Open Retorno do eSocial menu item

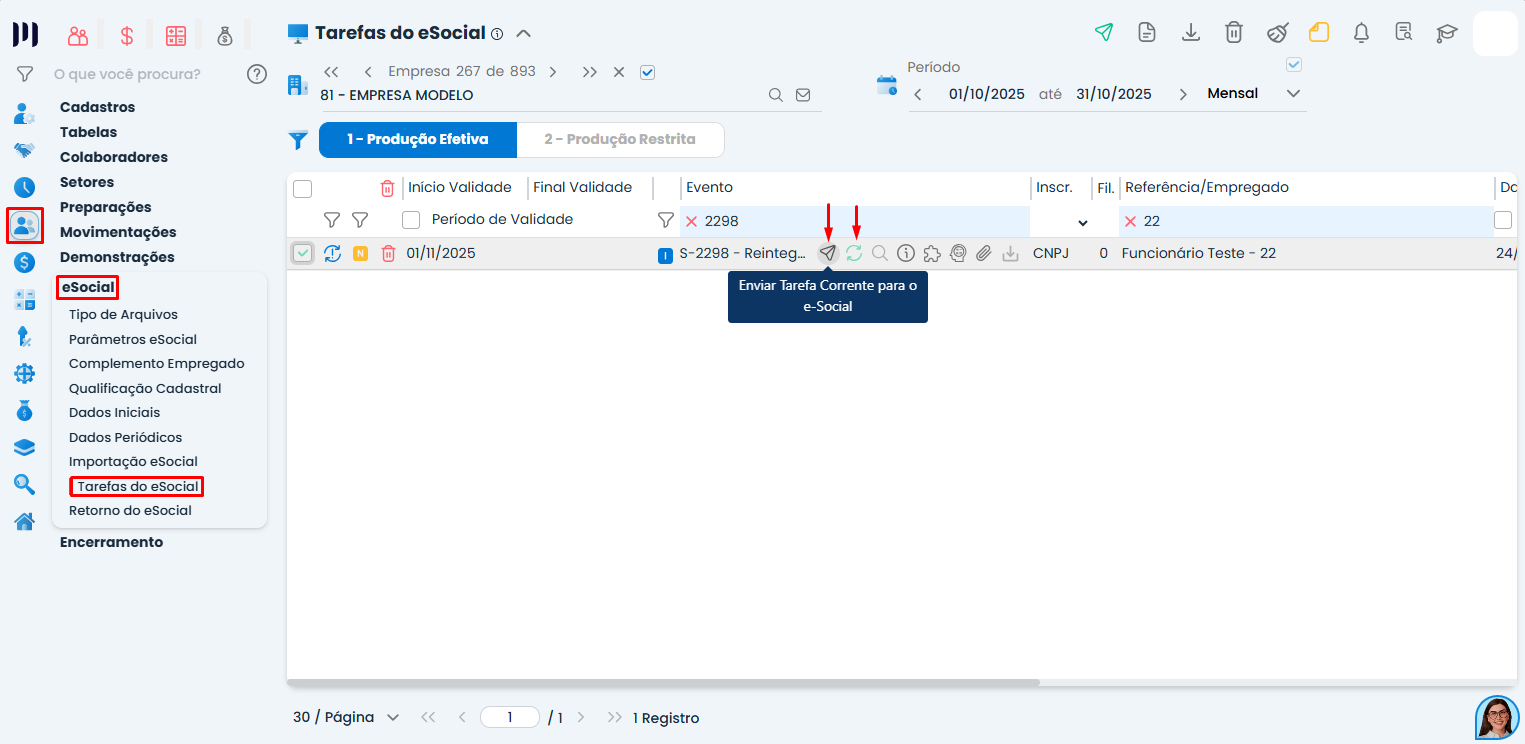(130, 510)
